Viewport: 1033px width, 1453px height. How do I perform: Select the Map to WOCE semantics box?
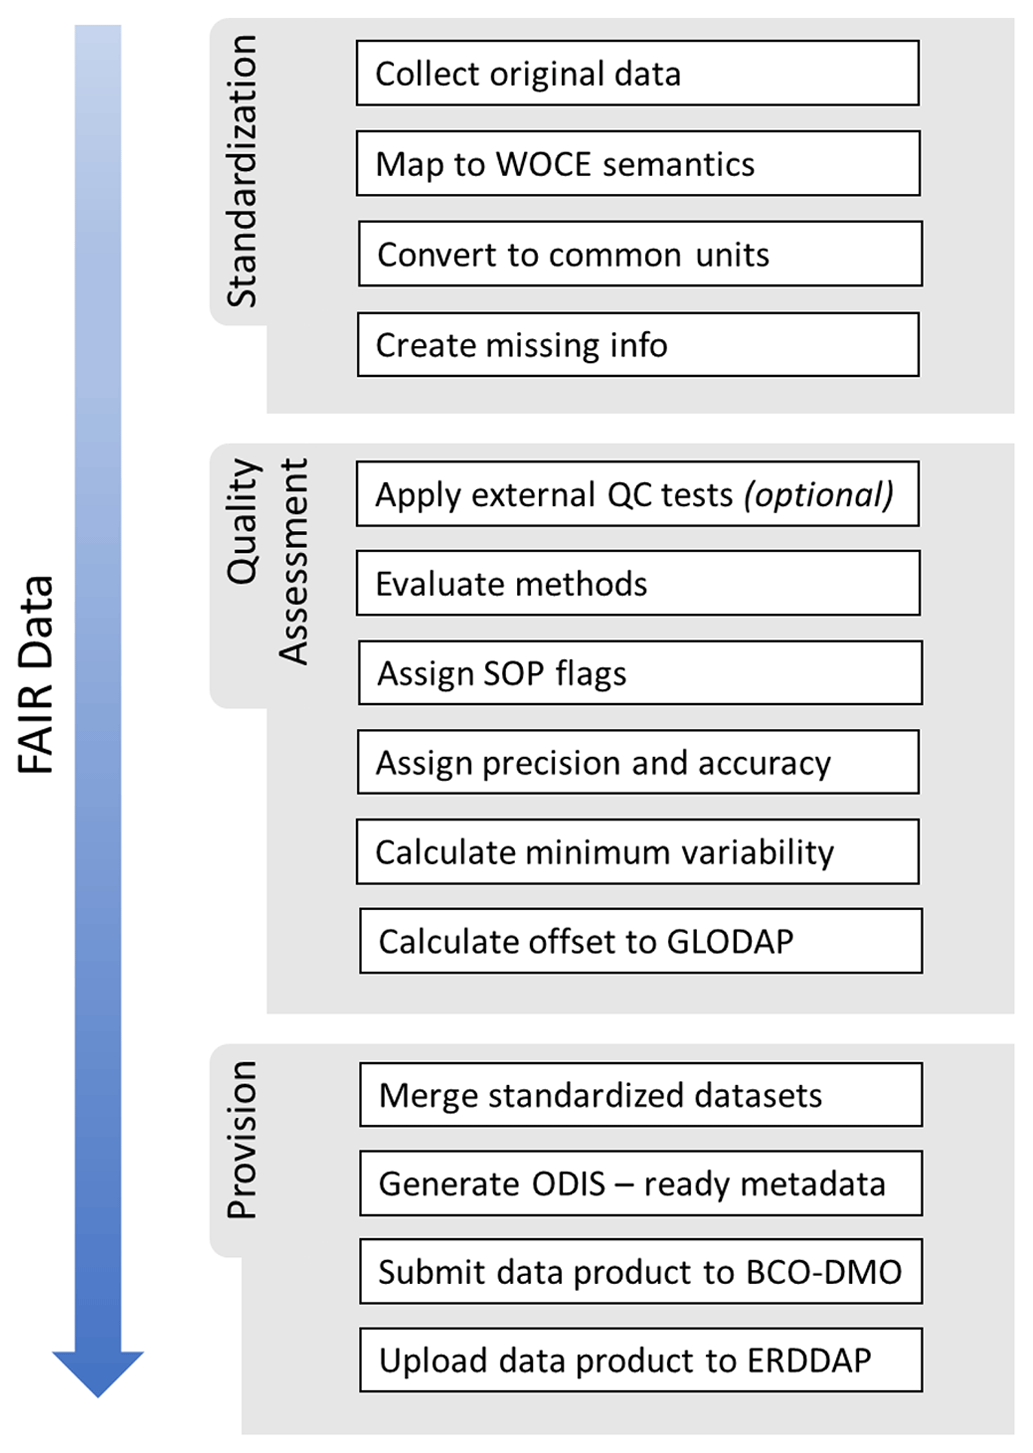pos(638,164)
